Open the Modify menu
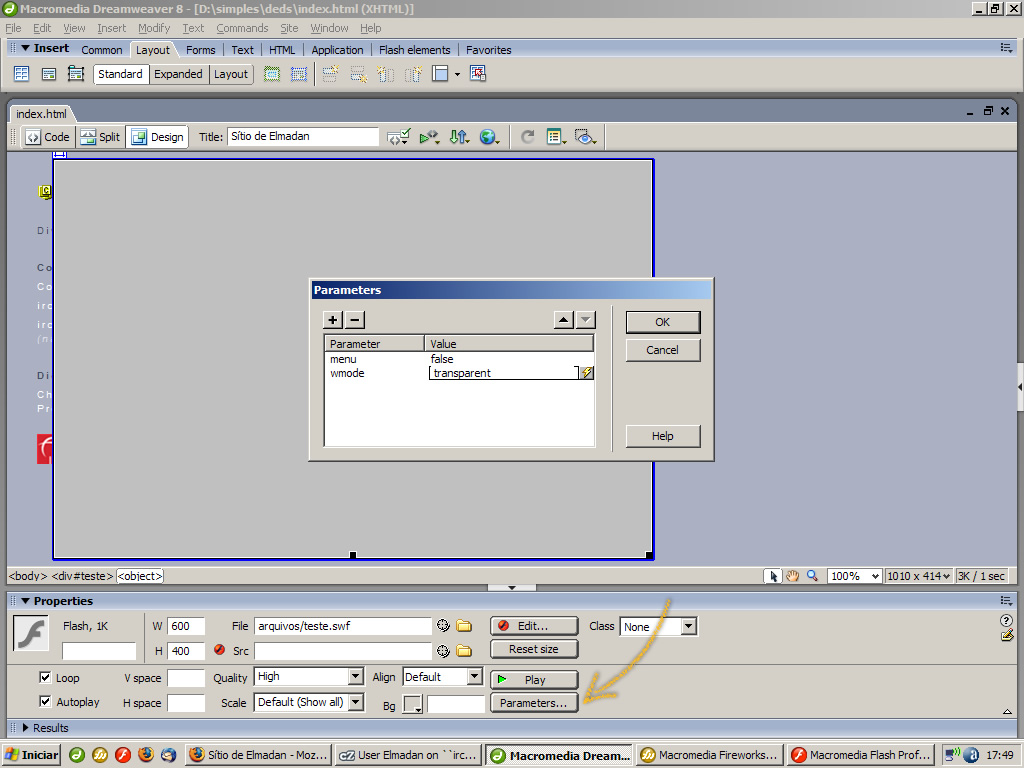 click(154, 28)
